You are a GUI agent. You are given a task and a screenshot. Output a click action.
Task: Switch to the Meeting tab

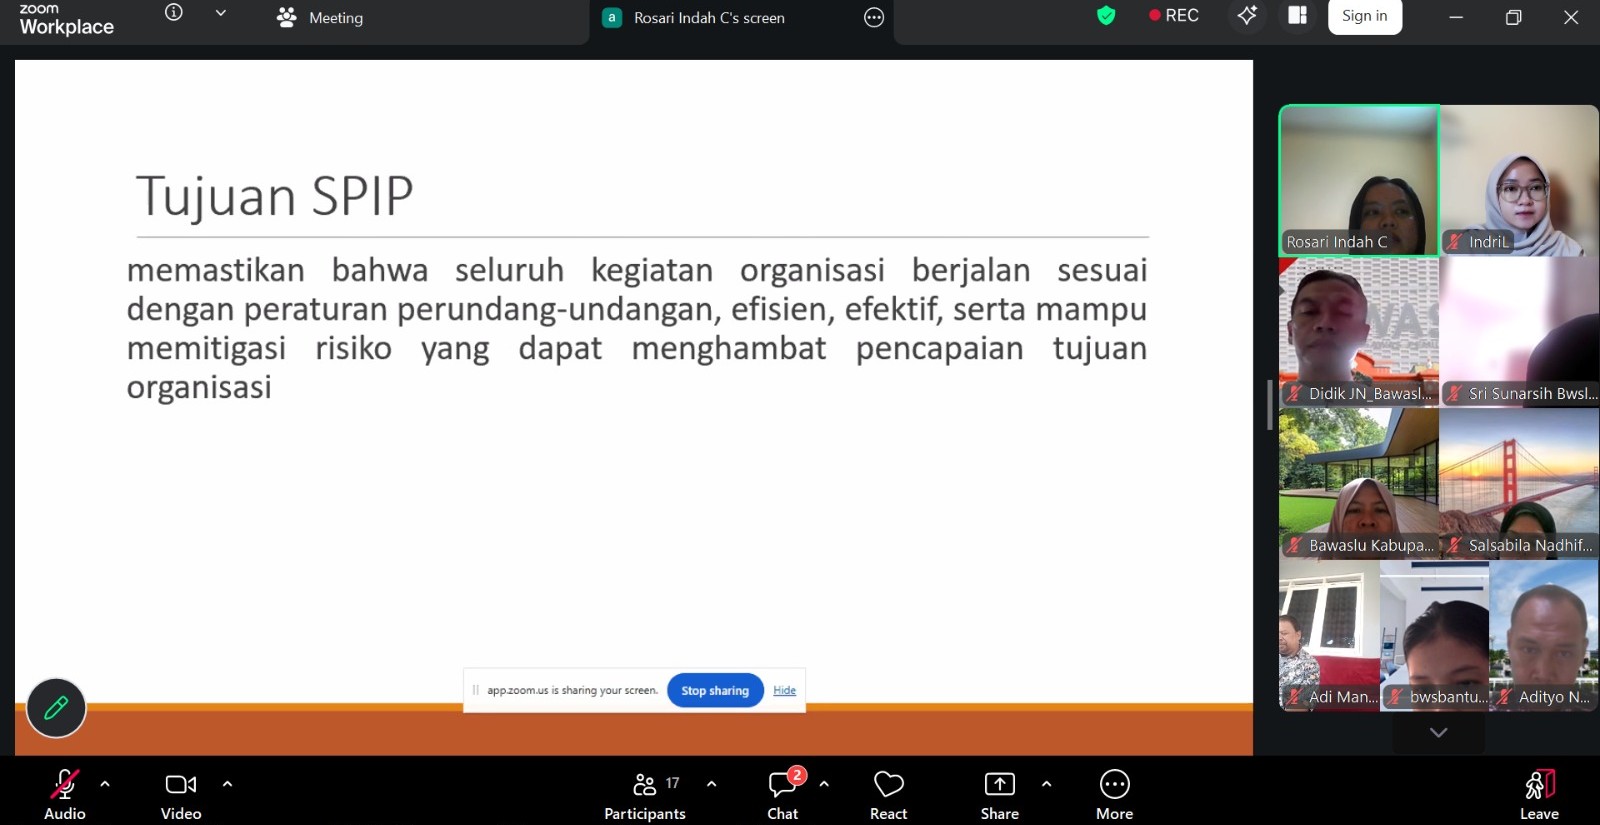[320, 18]
